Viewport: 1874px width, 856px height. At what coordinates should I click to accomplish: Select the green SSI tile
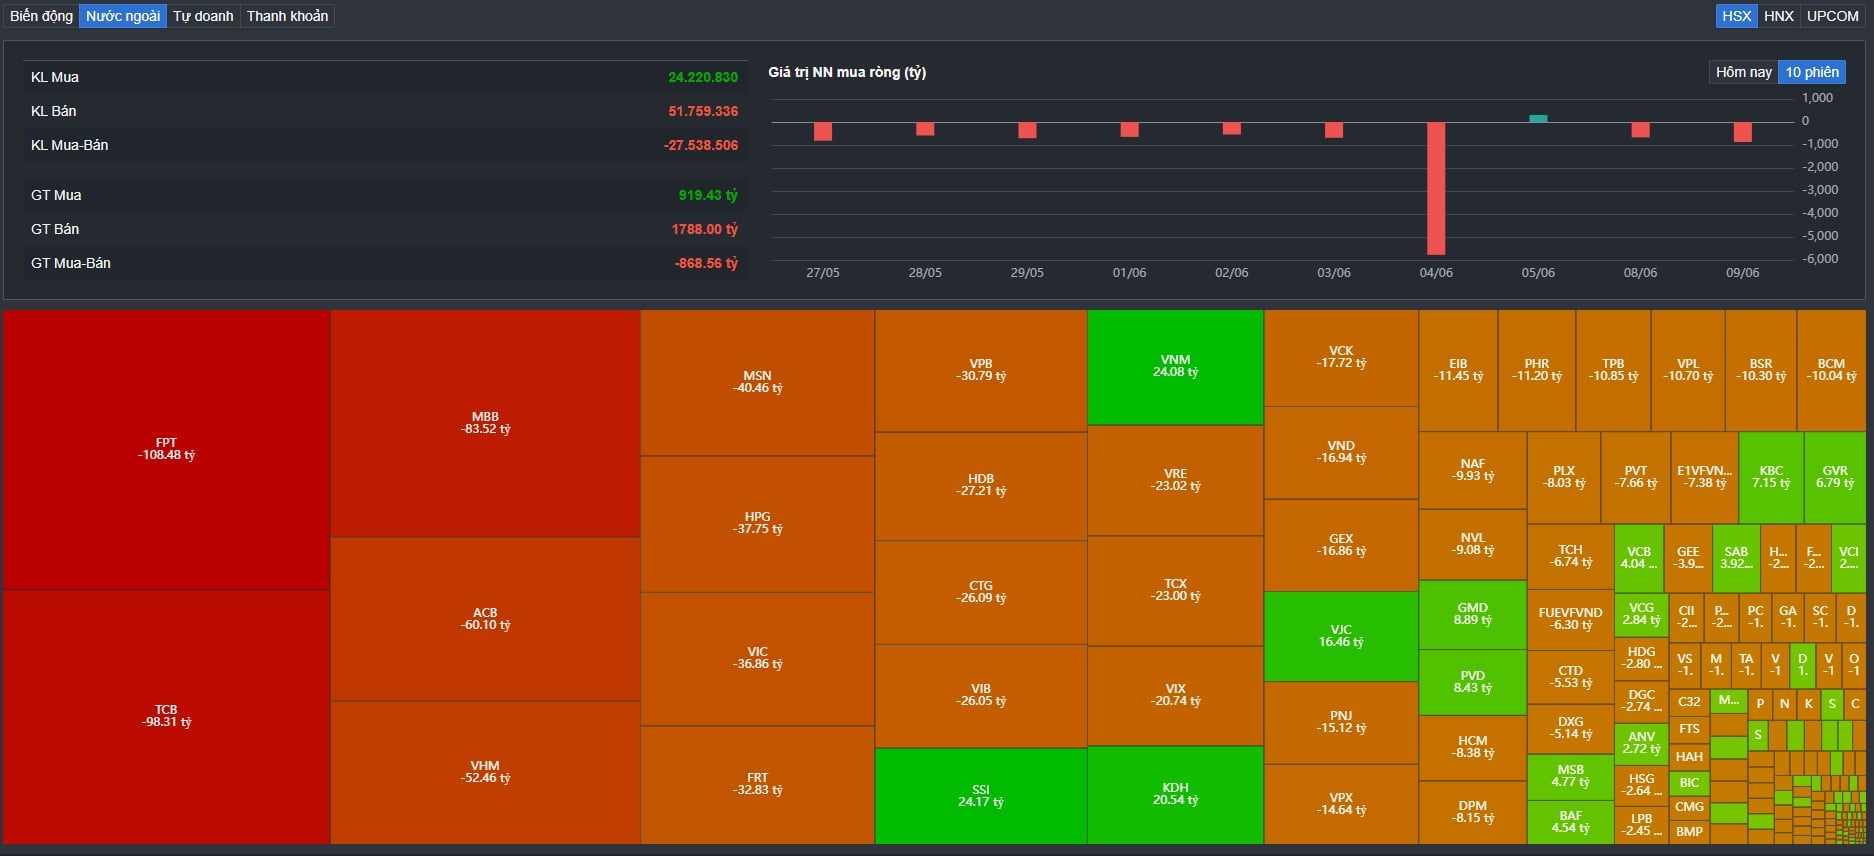981,796
